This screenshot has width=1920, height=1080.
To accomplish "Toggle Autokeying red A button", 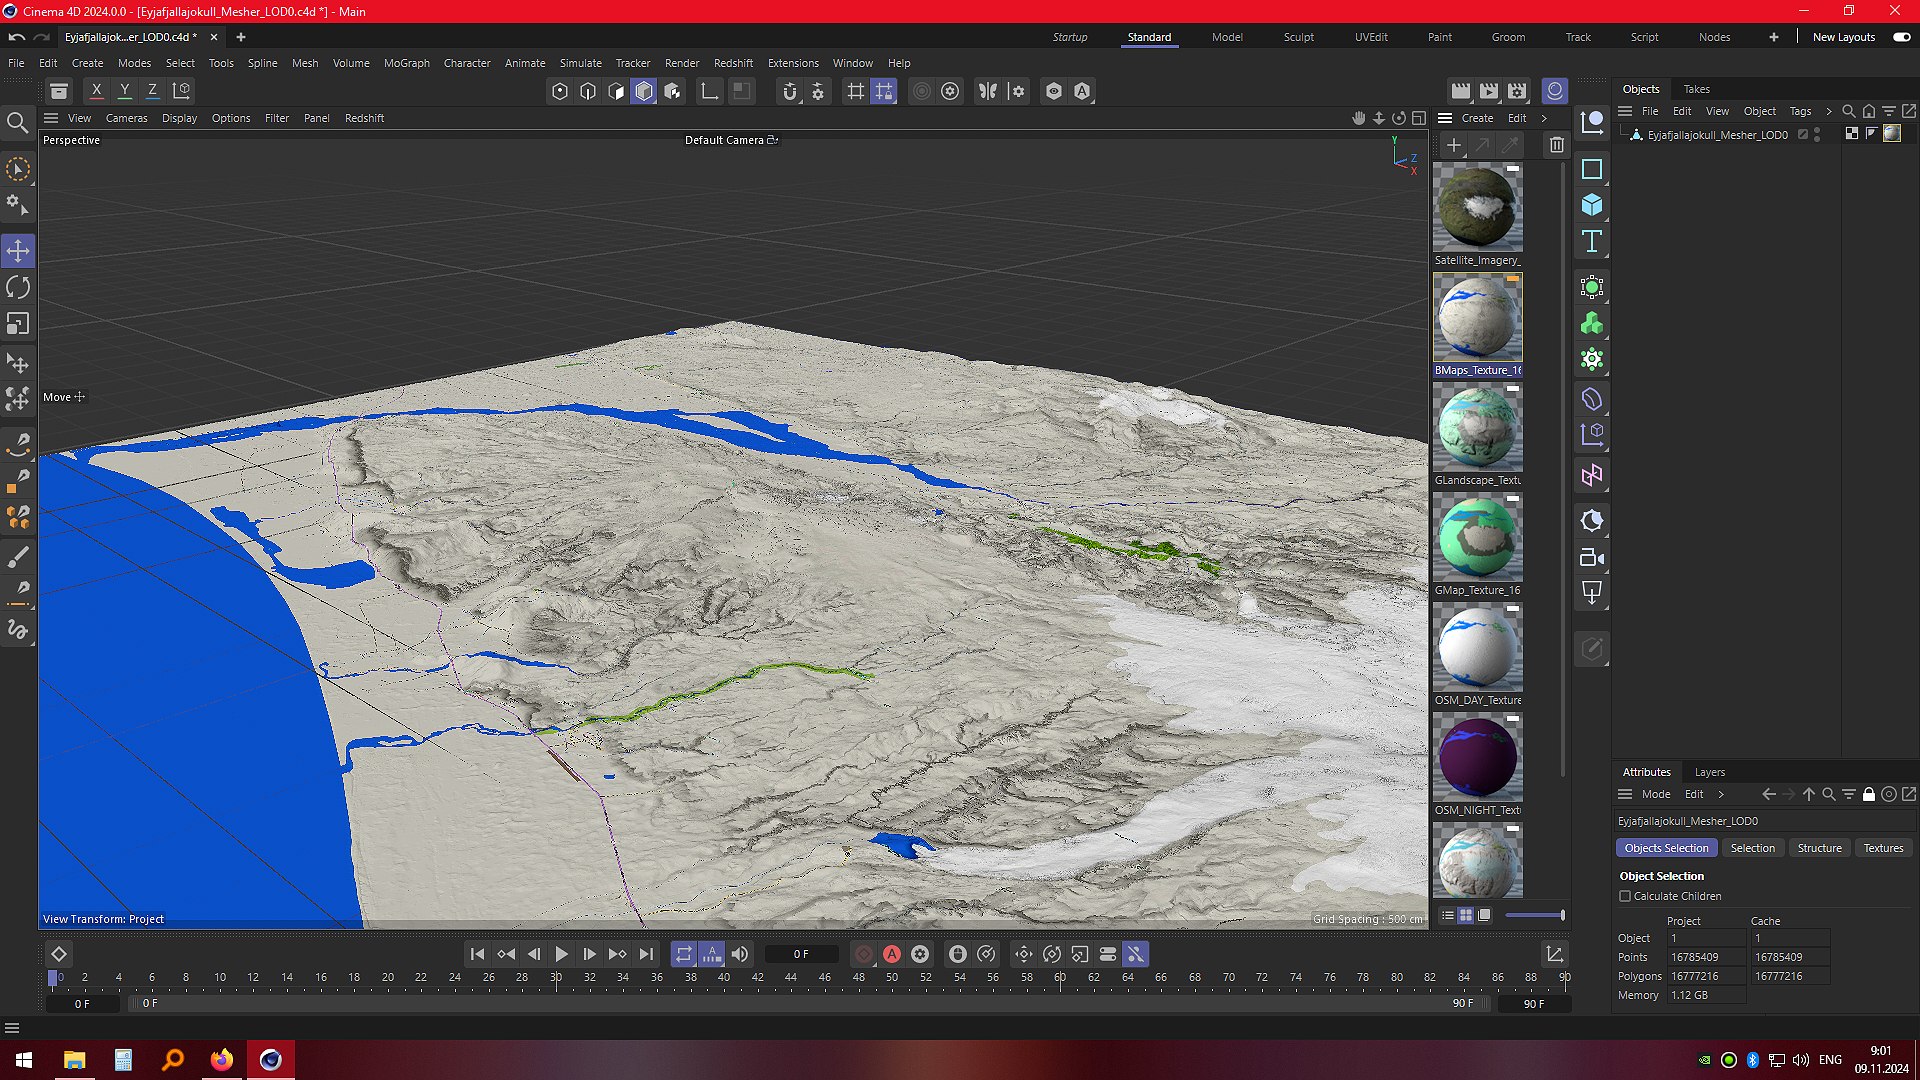I will pos(892,954).
